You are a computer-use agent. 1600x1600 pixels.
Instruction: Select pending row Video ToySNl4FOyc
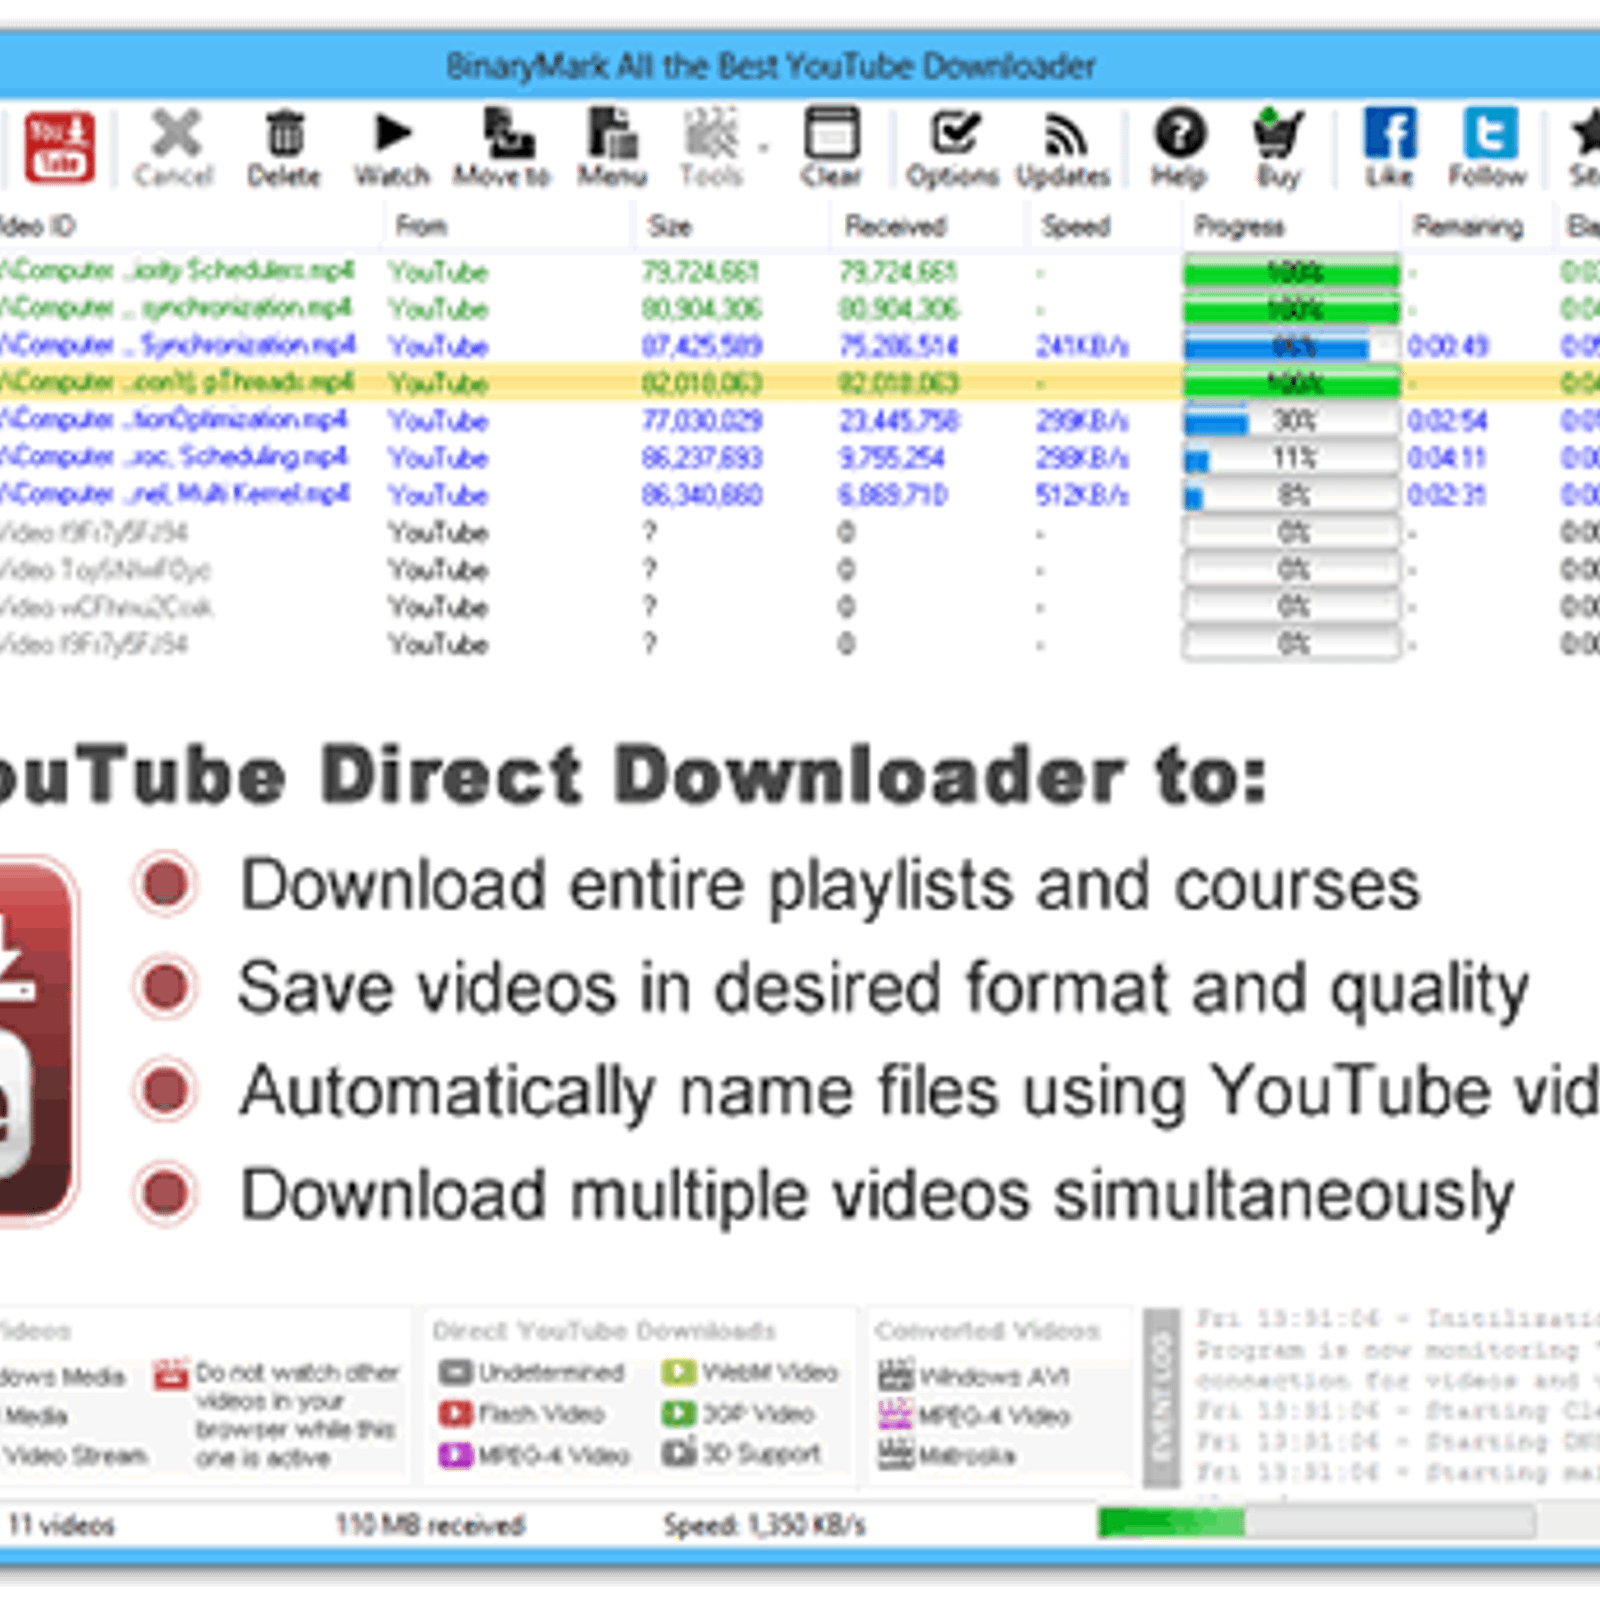(800, 570)
